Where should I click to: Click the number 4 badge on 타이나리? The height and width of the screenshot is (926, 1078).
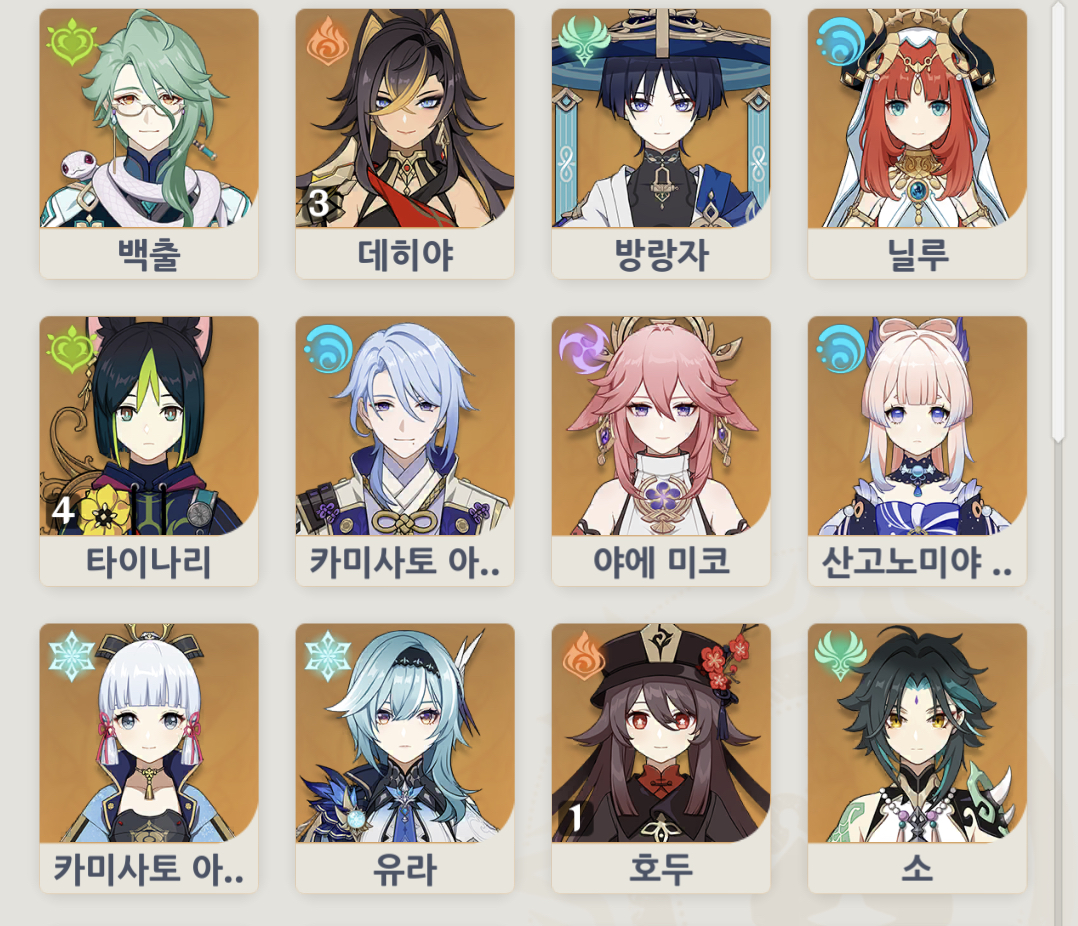(63, 510)
